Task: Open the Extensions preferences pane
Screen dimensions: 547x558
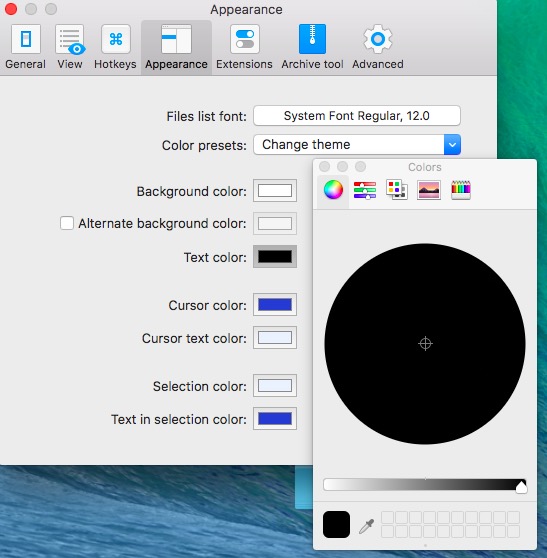Action: pos(244,47)
